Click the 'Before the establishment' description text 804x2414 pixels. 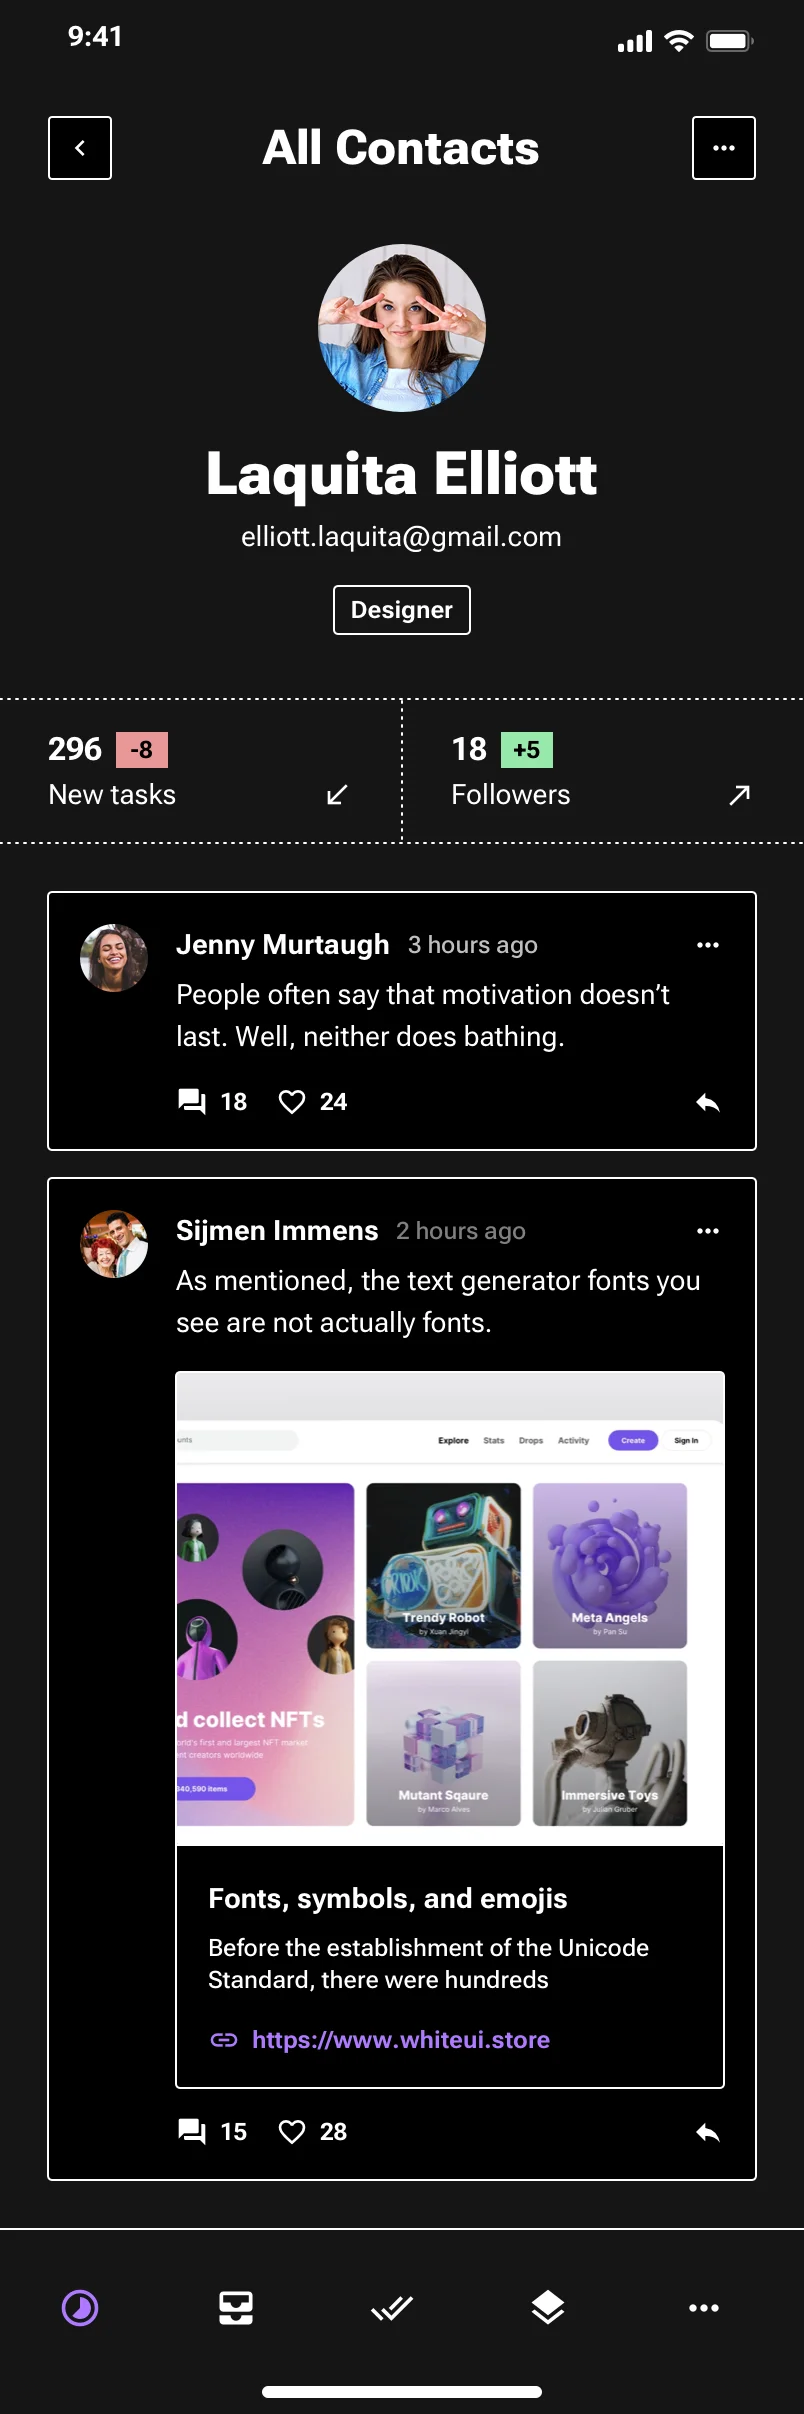[x=429, y=1963]
